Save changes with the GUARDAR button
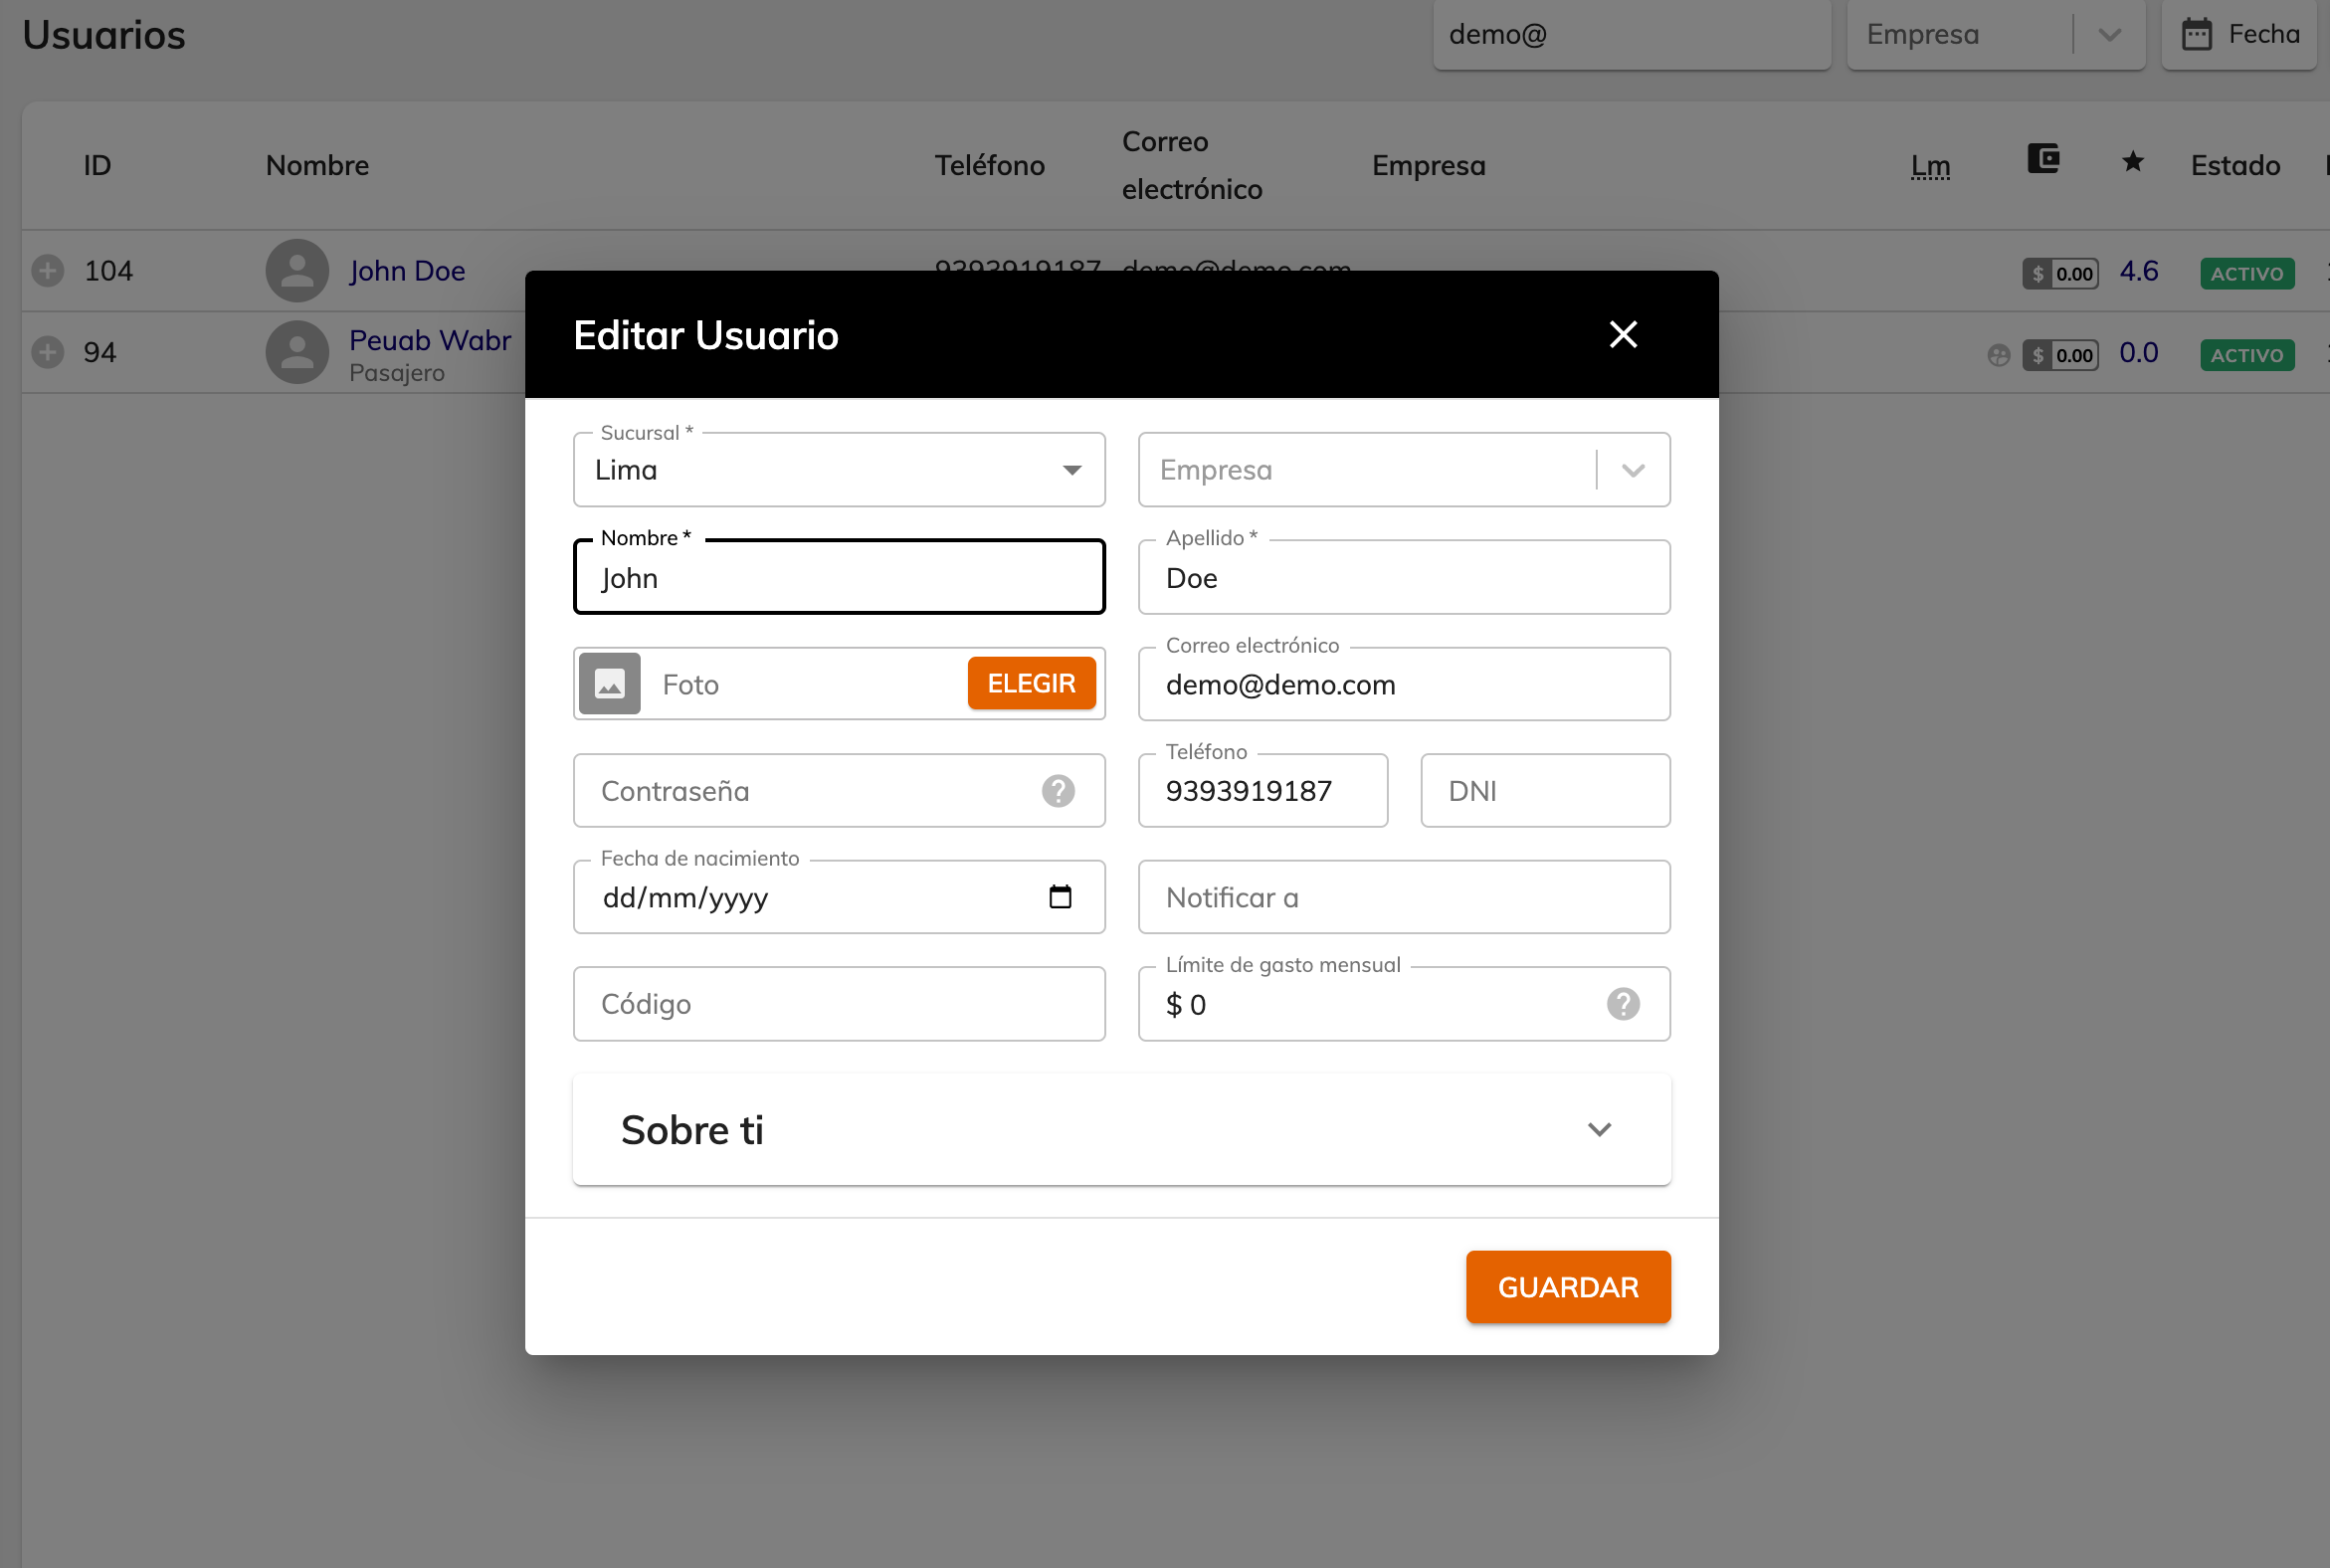 [1567, 1287]
